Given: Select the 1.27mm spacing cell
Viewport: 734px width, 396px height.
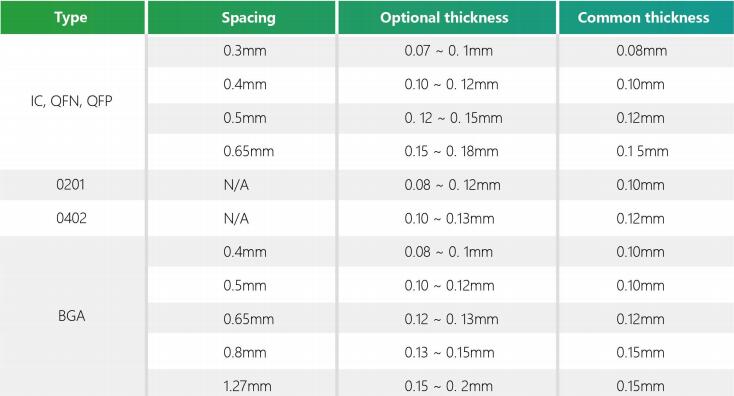Looking at the screenshot, I should pos(242,386).
